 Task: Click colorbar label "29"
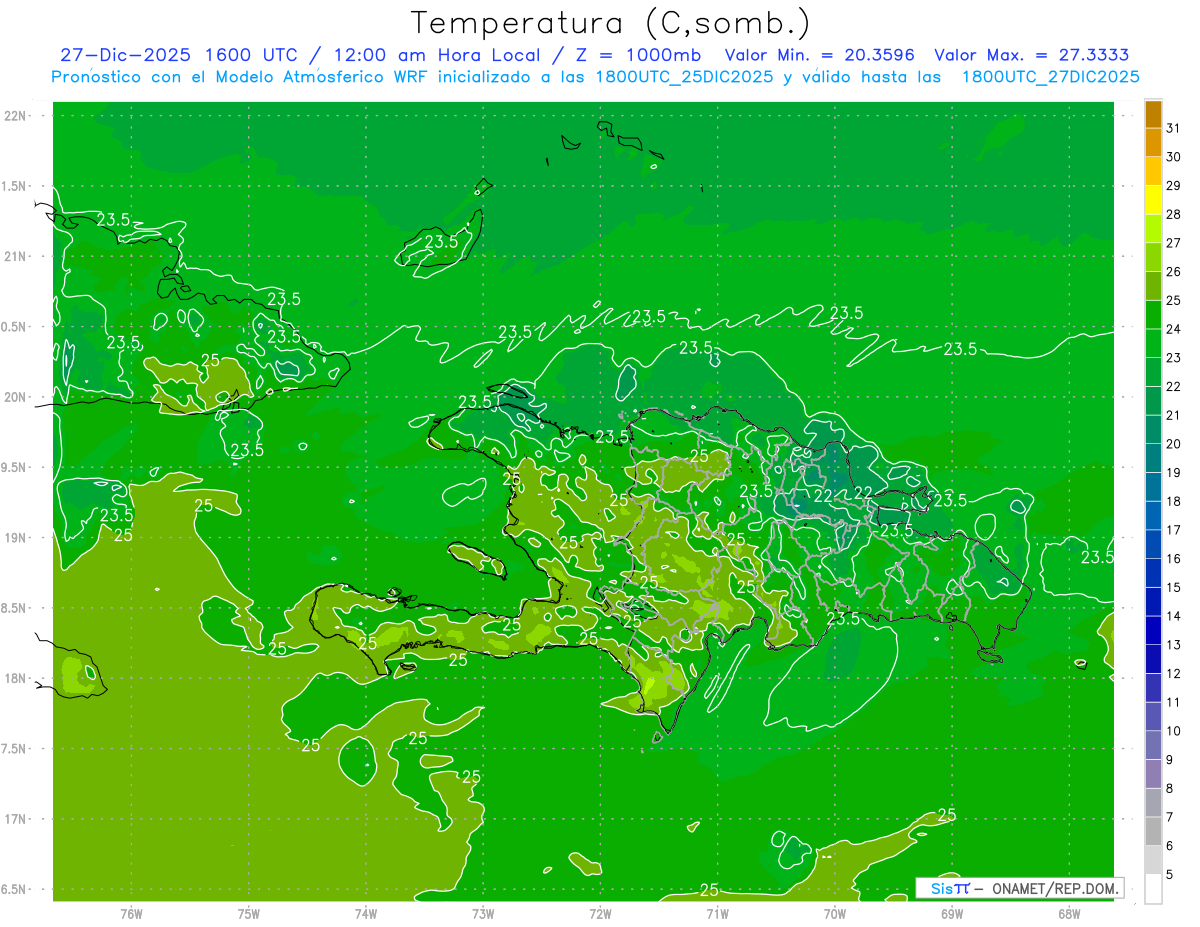tap(1173, 186)
